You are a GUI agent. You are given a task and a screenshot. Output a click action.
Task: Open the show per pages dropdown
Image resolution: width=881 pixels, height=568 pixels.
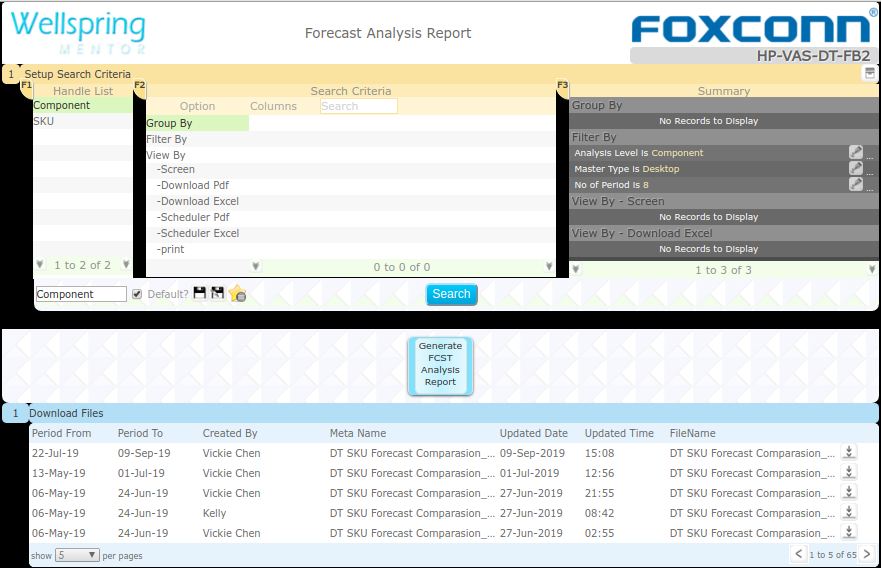78,555
